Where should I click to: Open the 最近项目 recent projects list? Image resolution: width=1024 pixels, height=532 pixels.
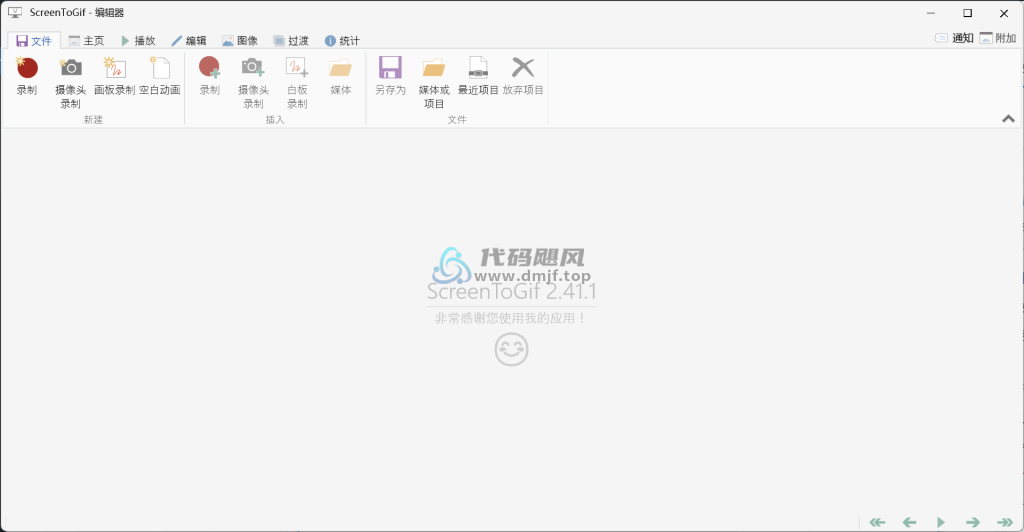click(x=478, y=76)
